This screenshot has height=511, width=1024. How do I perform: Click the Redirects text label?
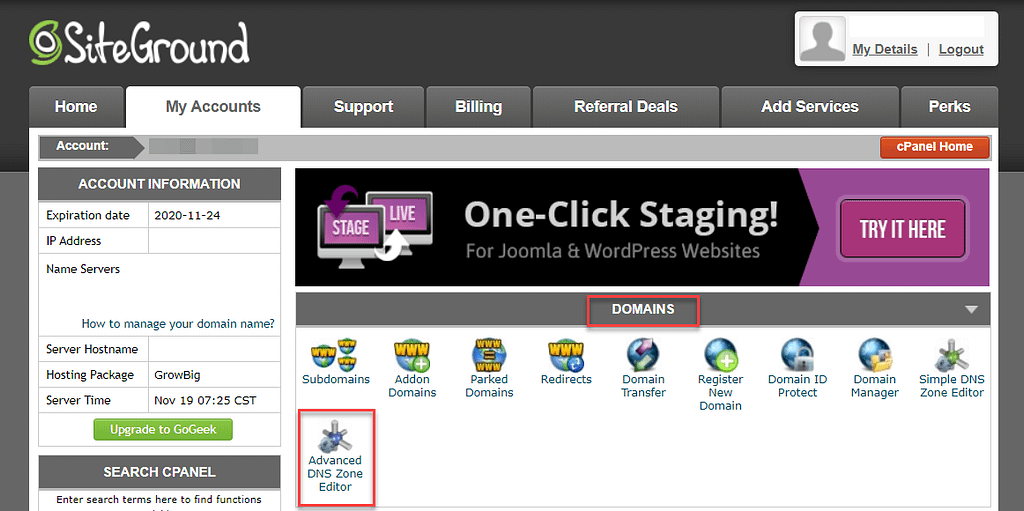click(x=566, y=380)
